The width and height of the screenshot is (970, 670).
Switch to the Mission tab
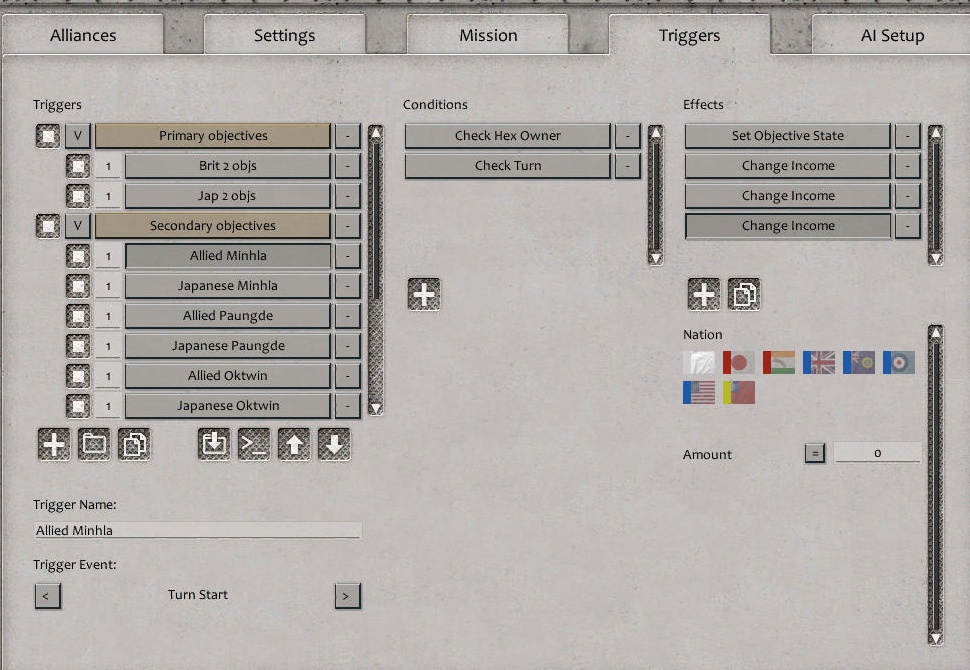488,35
